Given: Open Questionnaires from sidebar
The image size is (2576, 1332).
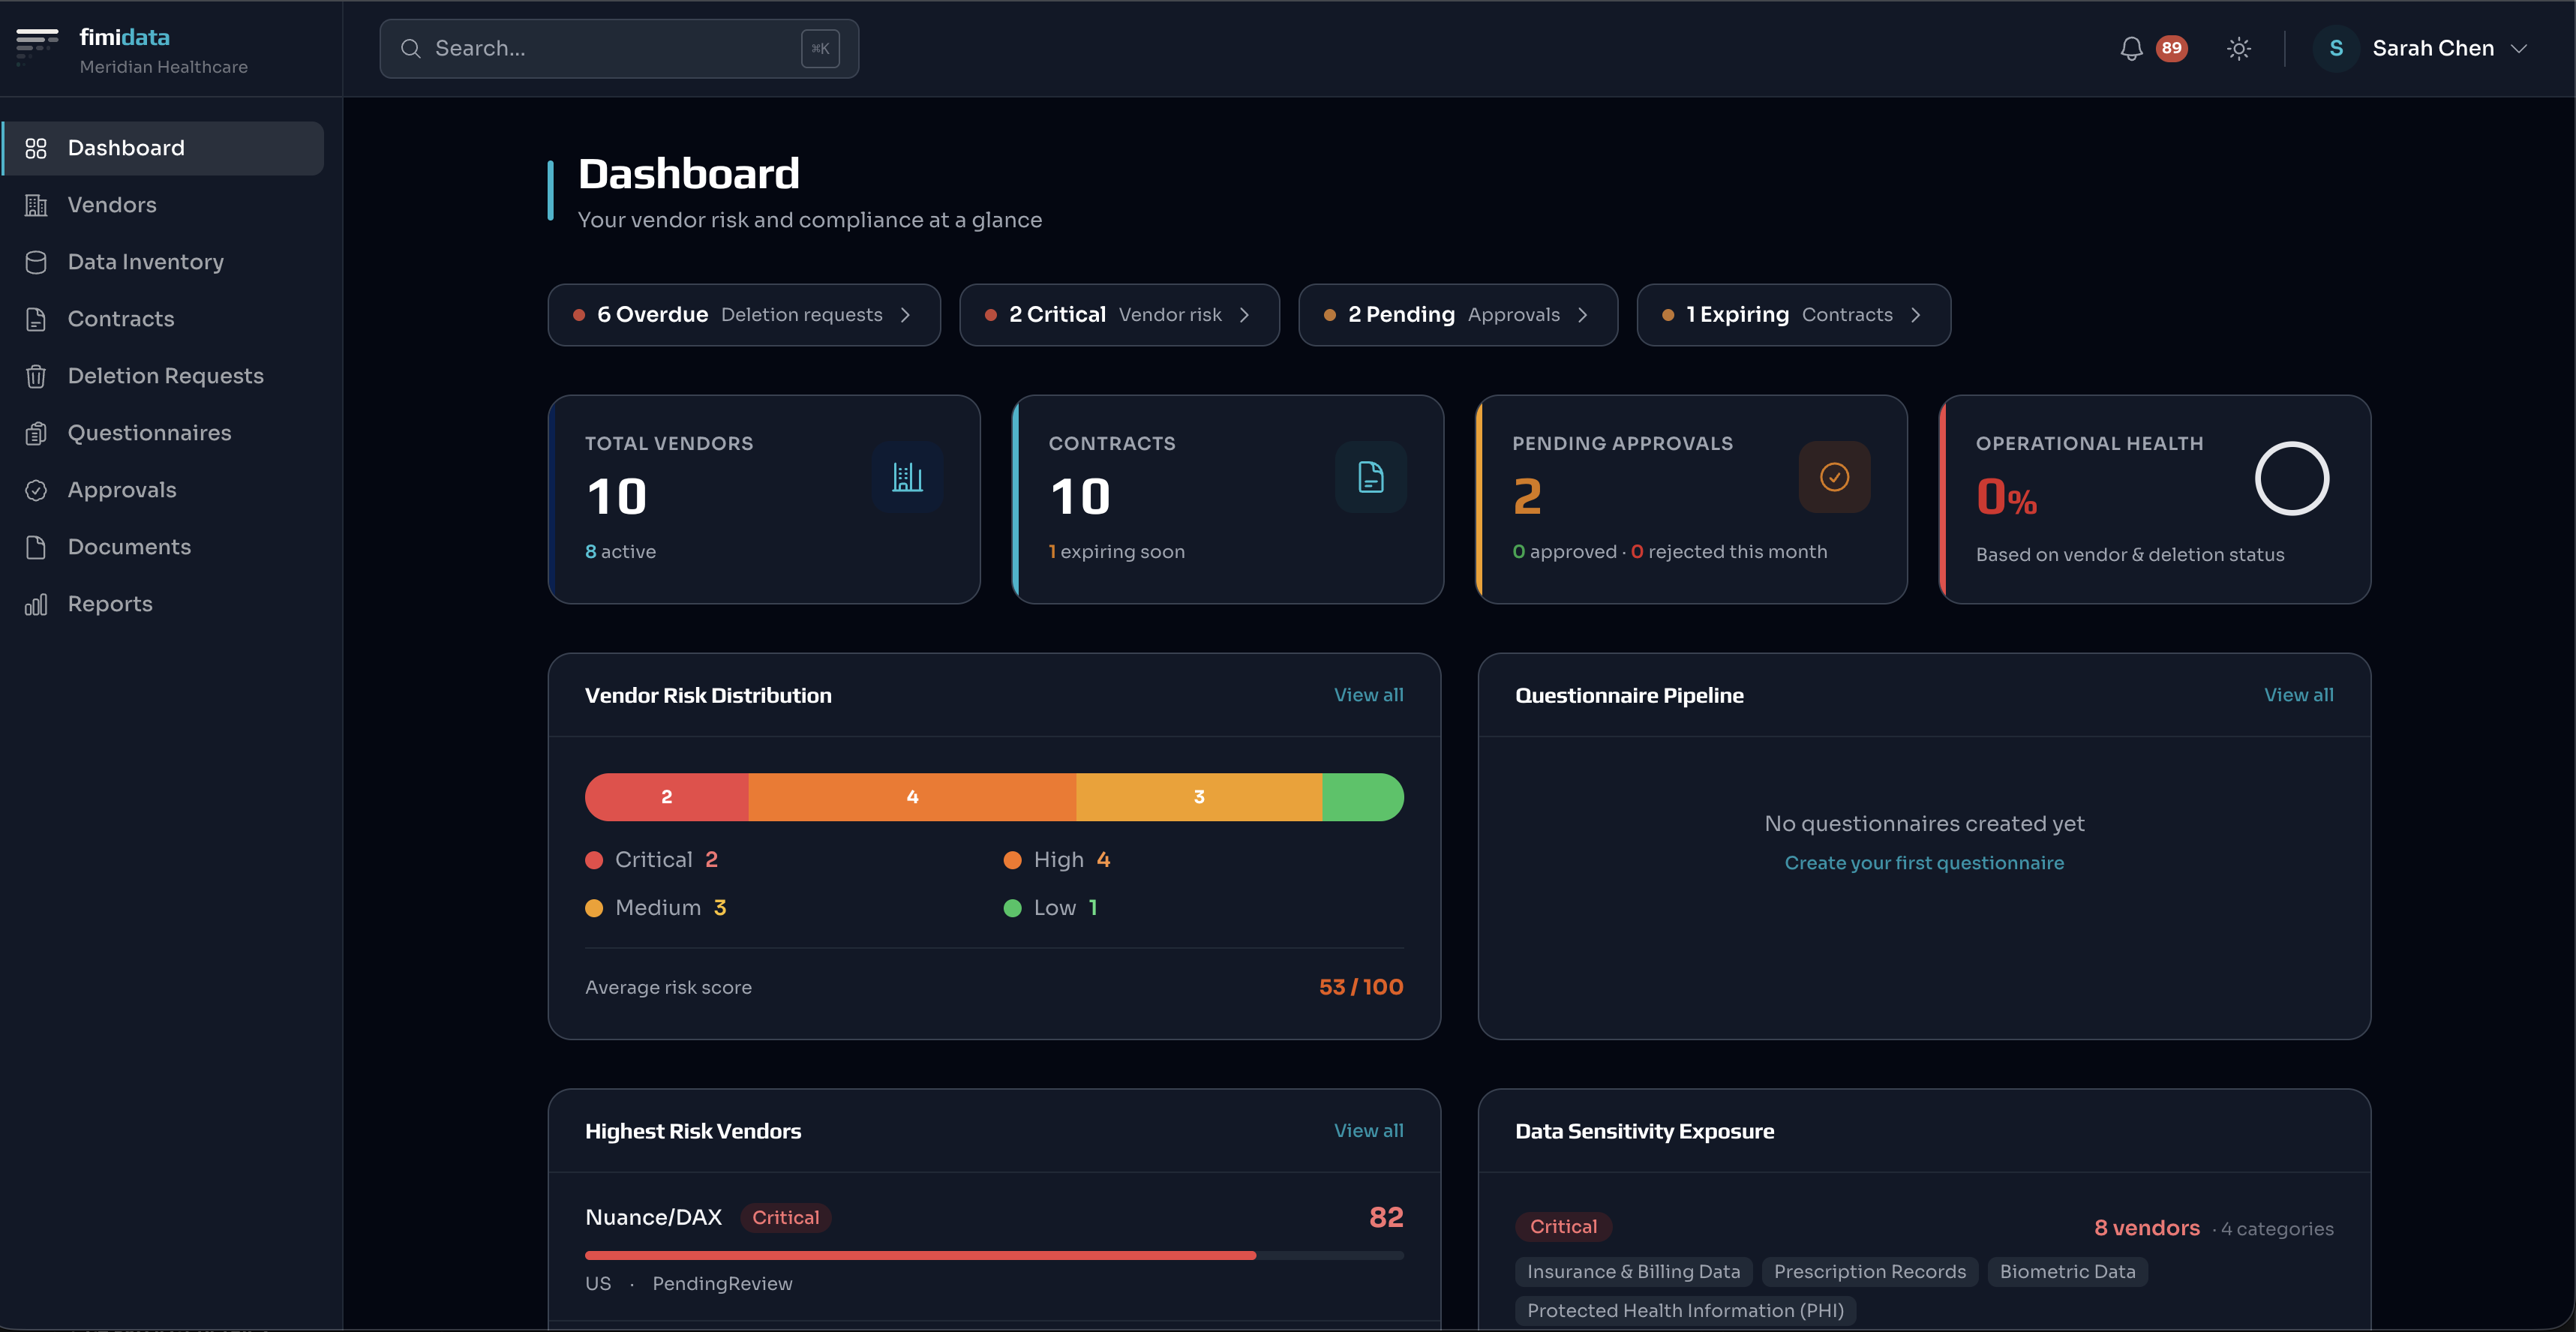Looking at the screenshot, I should point(163,433).
